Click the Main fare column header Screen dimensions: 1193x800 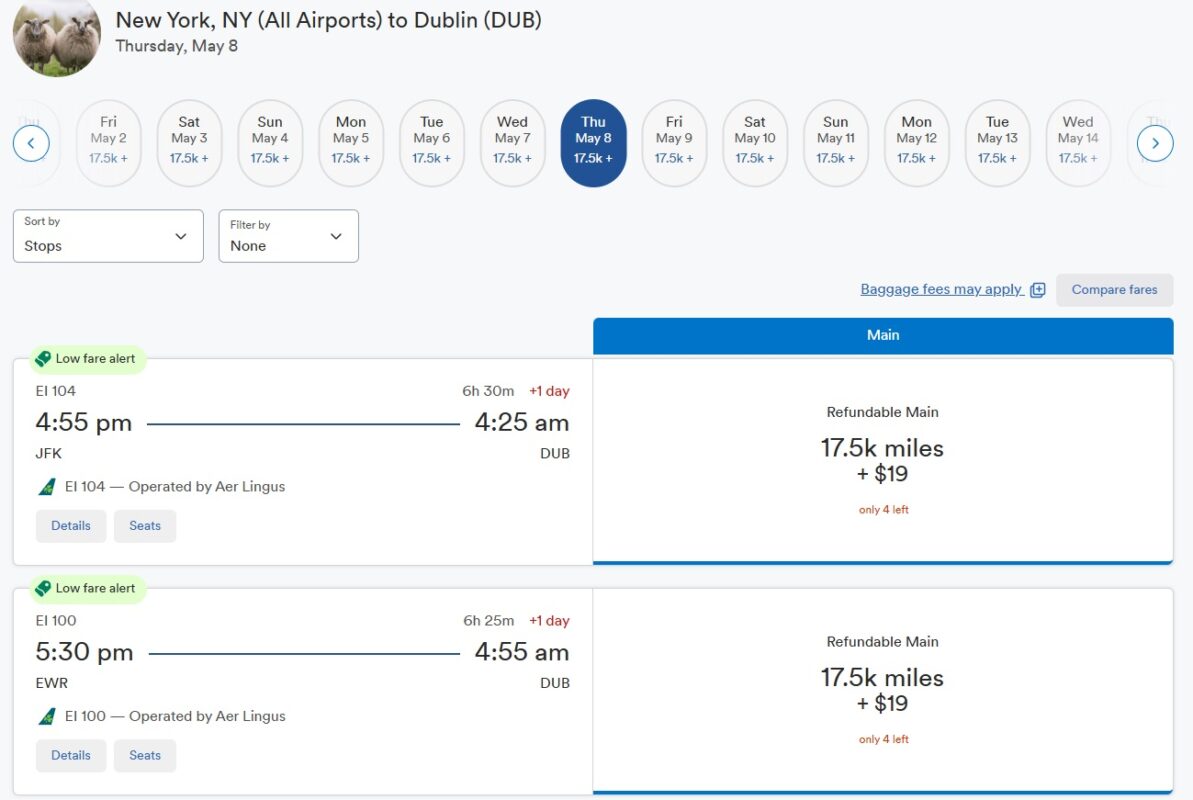883,335
